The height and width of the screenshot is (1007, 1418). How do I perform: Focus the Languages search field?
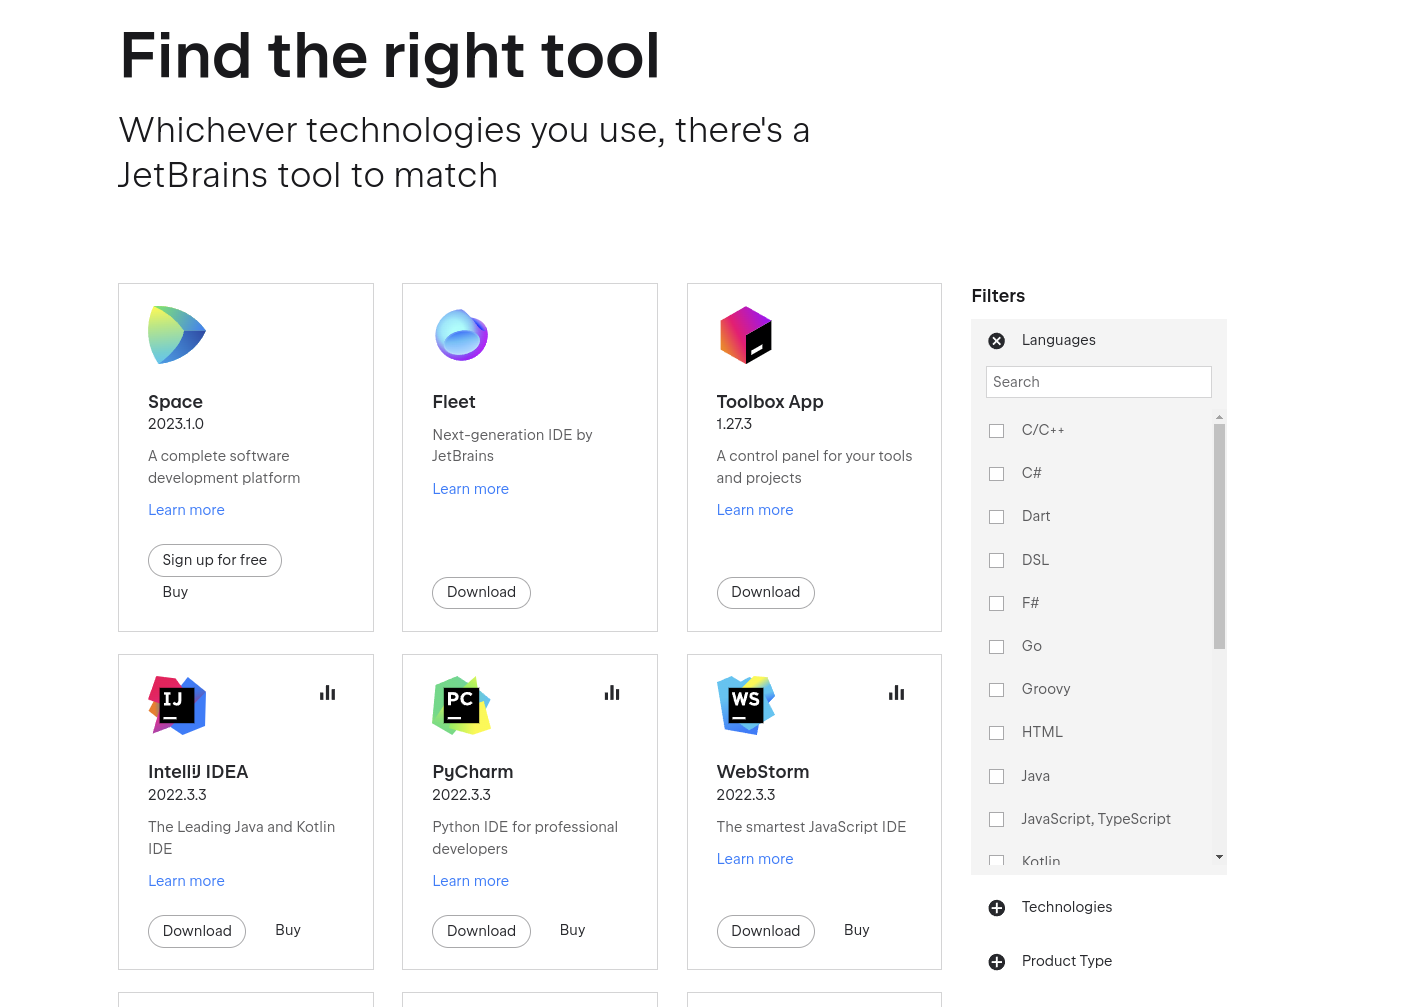1099,382
